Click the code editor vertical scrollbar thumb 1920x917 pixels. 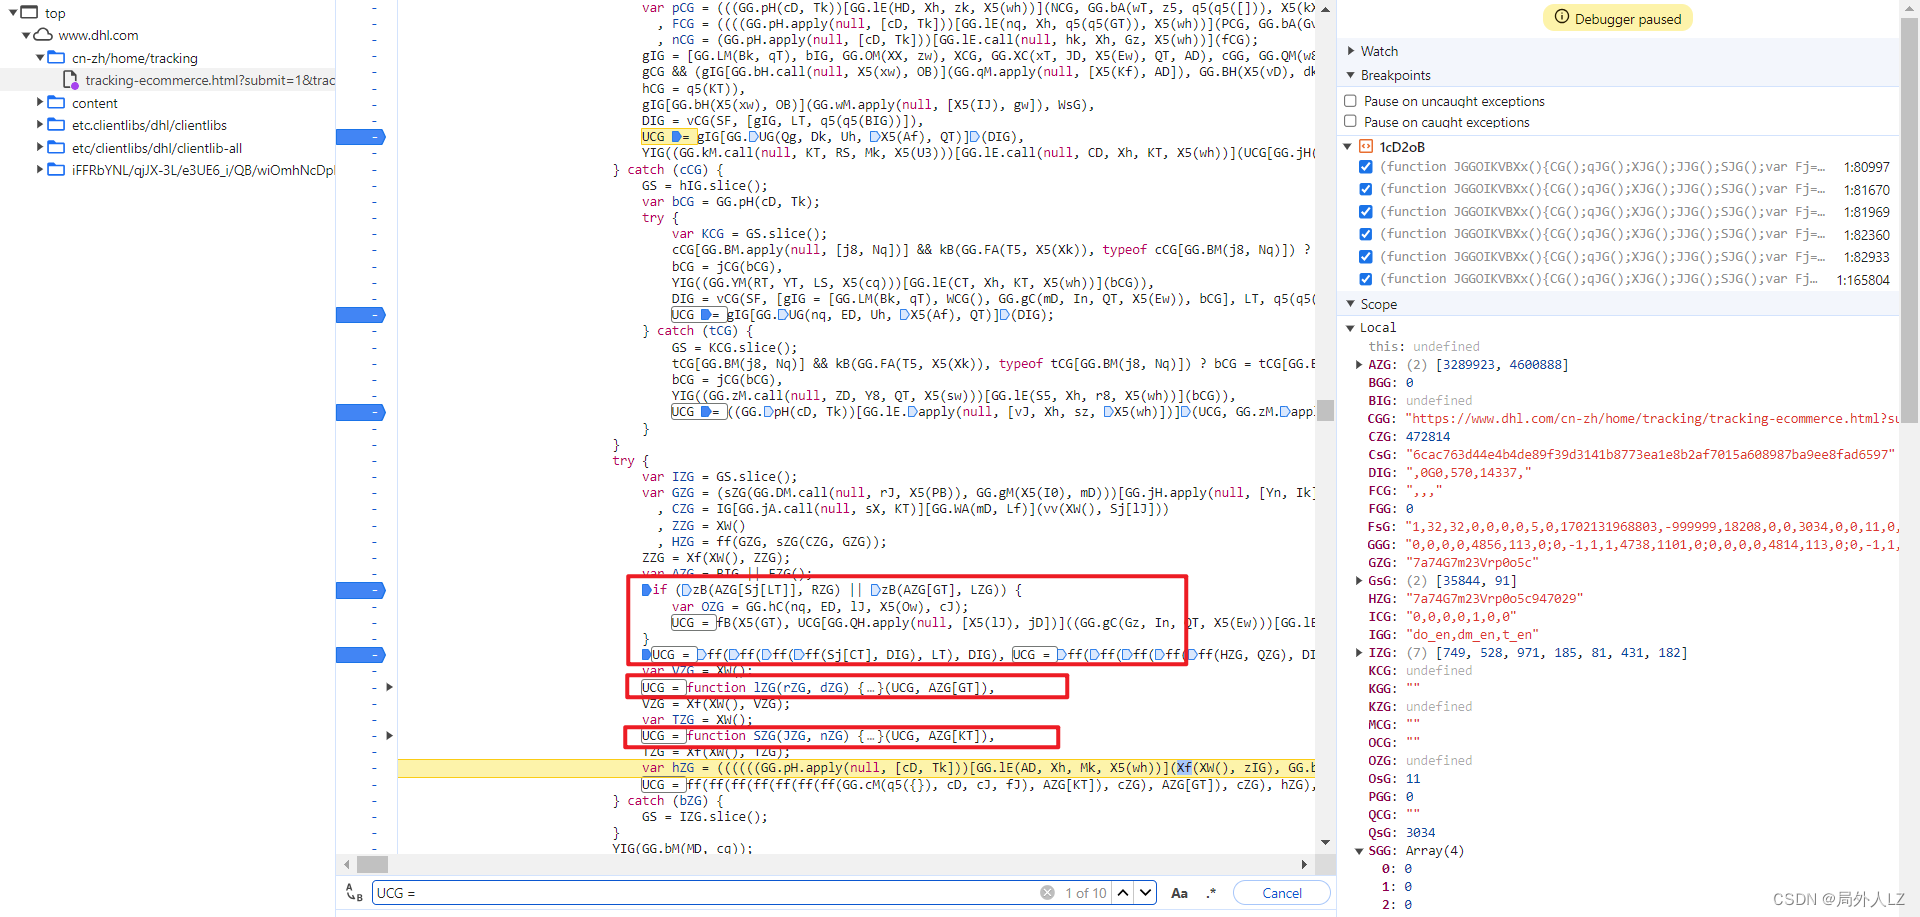1325,411
